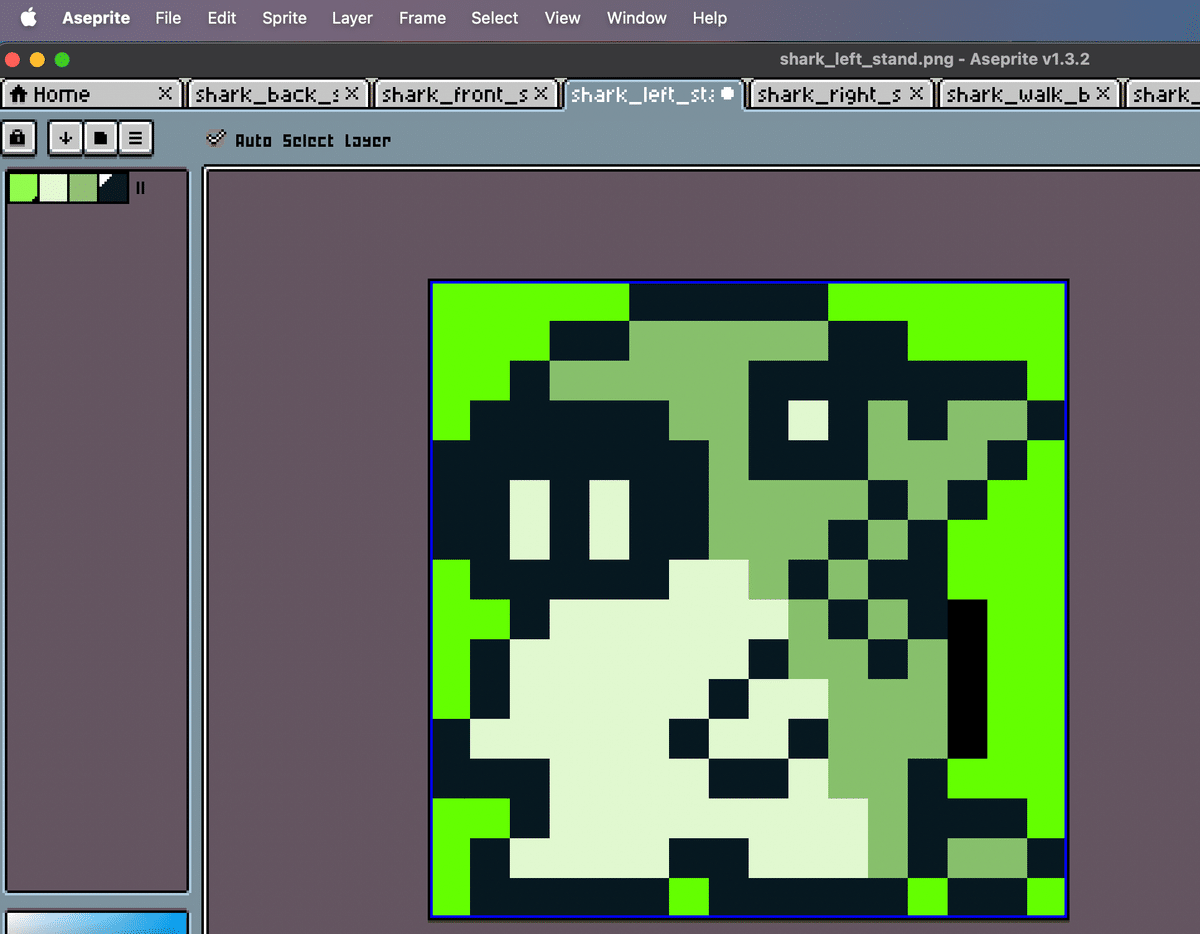The height and width of the screenshot is (934, 1200).
Task: Minimize the Aseprite window with yellow button
Action: (x=37, y=59)
